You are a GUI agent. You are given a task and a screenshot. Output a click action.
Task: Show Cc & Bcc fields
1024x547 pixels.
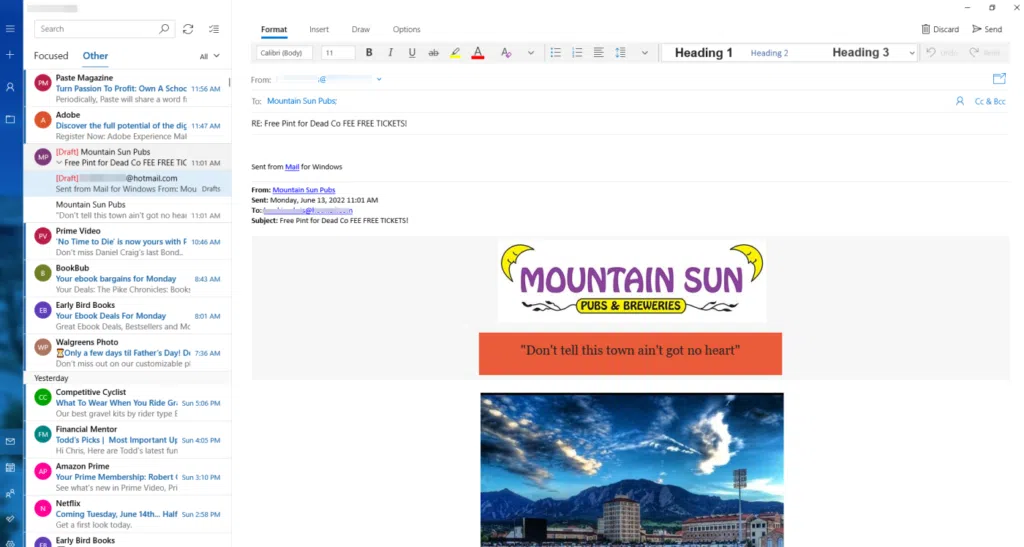[990, 101]
